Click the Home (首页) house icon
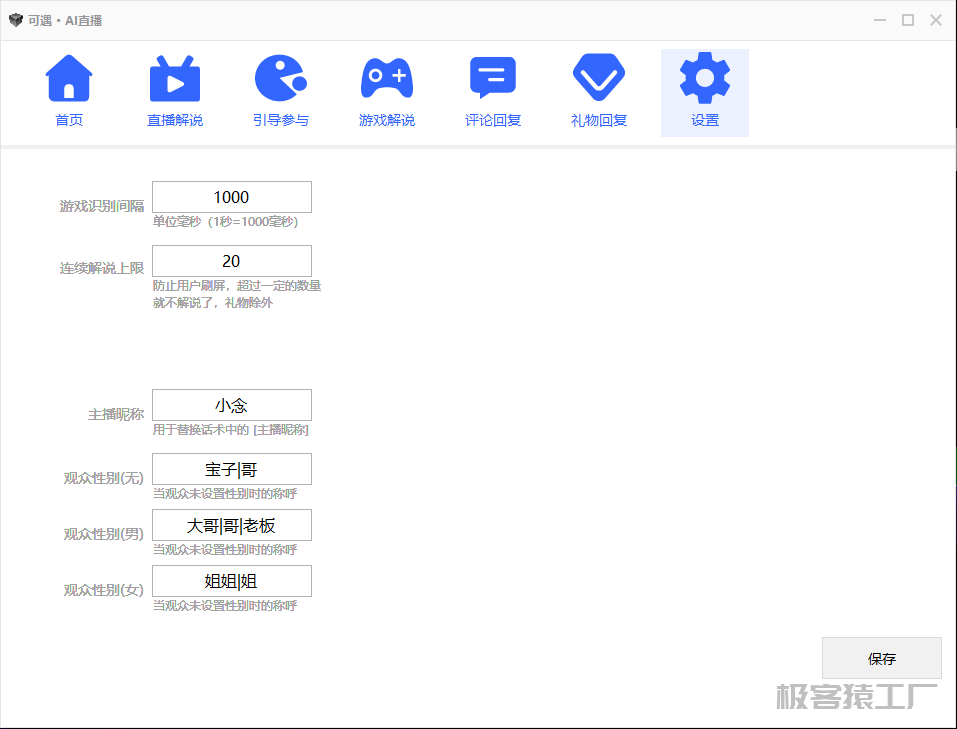957x729 pixels. point(69,78)
